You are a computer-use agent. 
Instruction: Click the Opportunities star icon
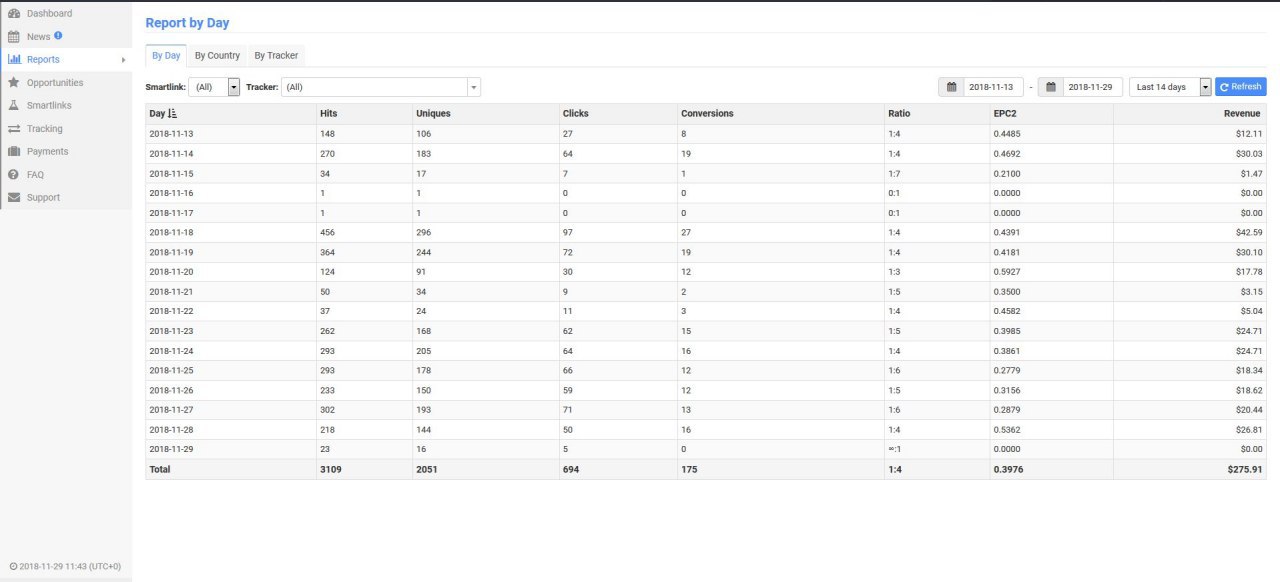coord(14,82)
